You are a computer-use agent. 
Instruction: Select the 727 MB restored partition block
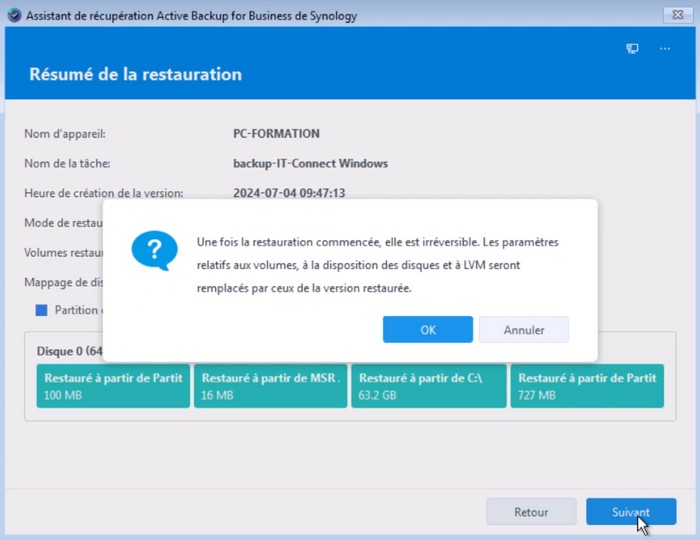click(x=587, y=386)
